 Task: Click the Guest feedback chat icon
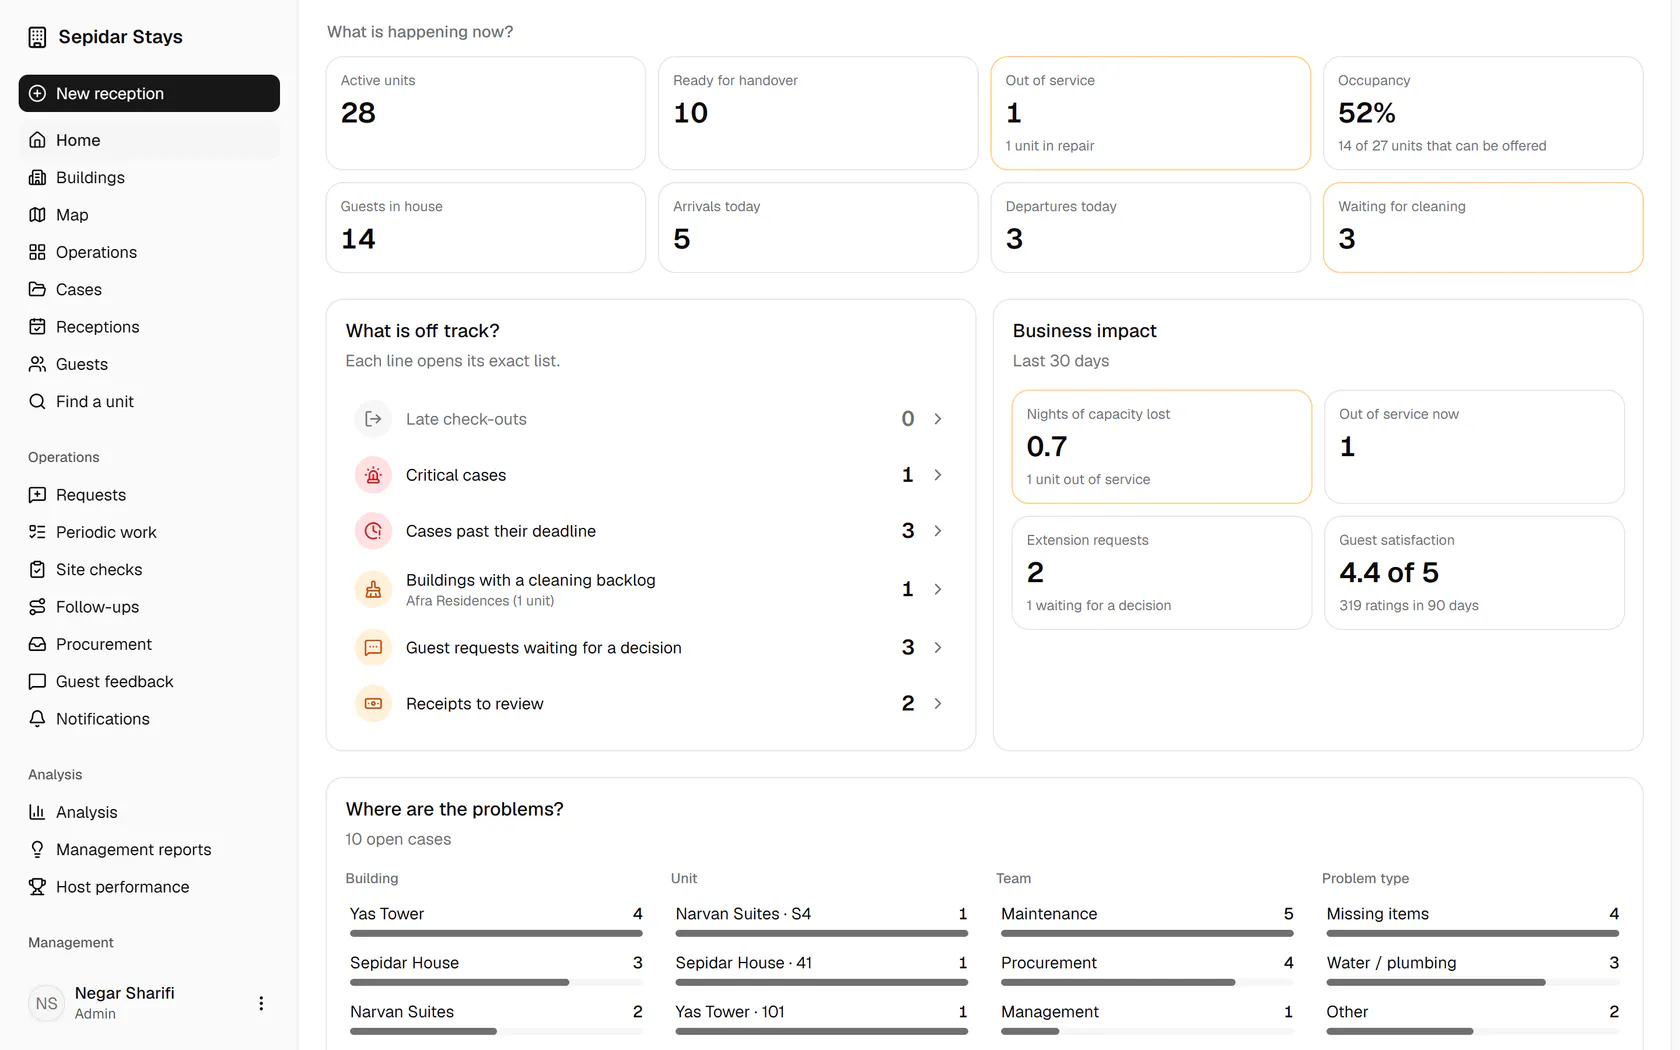(x=37, y=681)
